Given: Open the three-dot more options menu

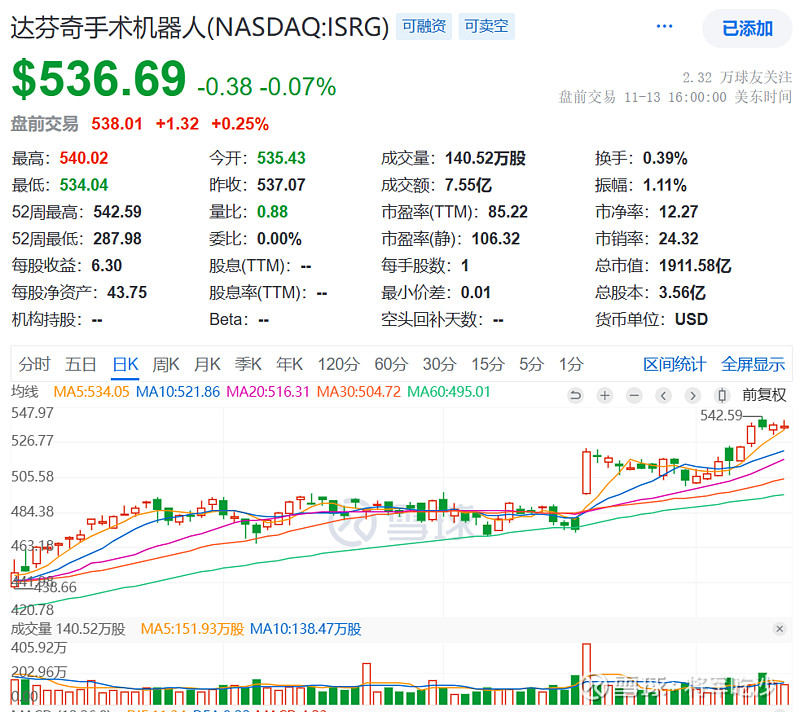Looking at the screenshot, I should coord(664,26).
